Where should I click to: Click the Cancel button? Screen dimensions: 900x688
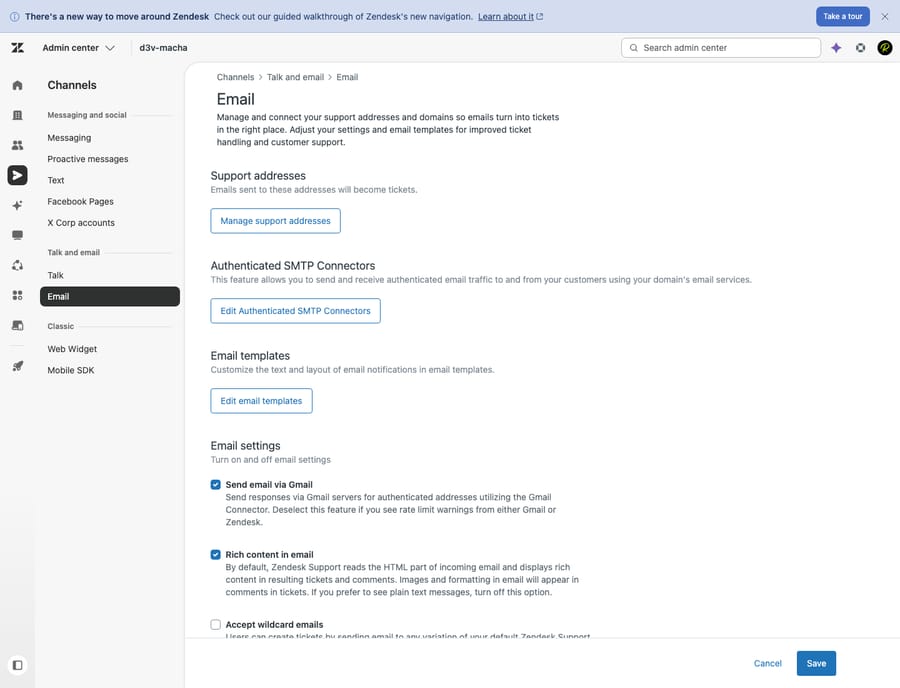tap(767, 663)
